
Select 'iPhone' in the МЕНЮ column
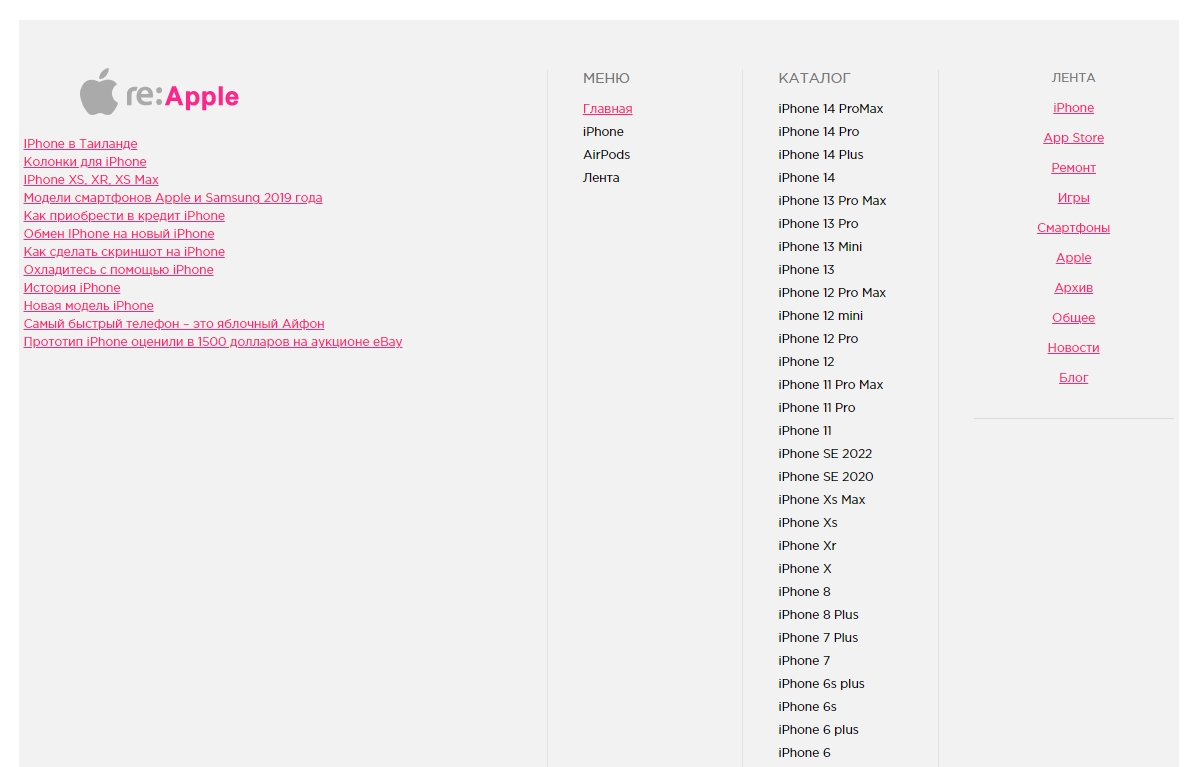click(603, 132)
